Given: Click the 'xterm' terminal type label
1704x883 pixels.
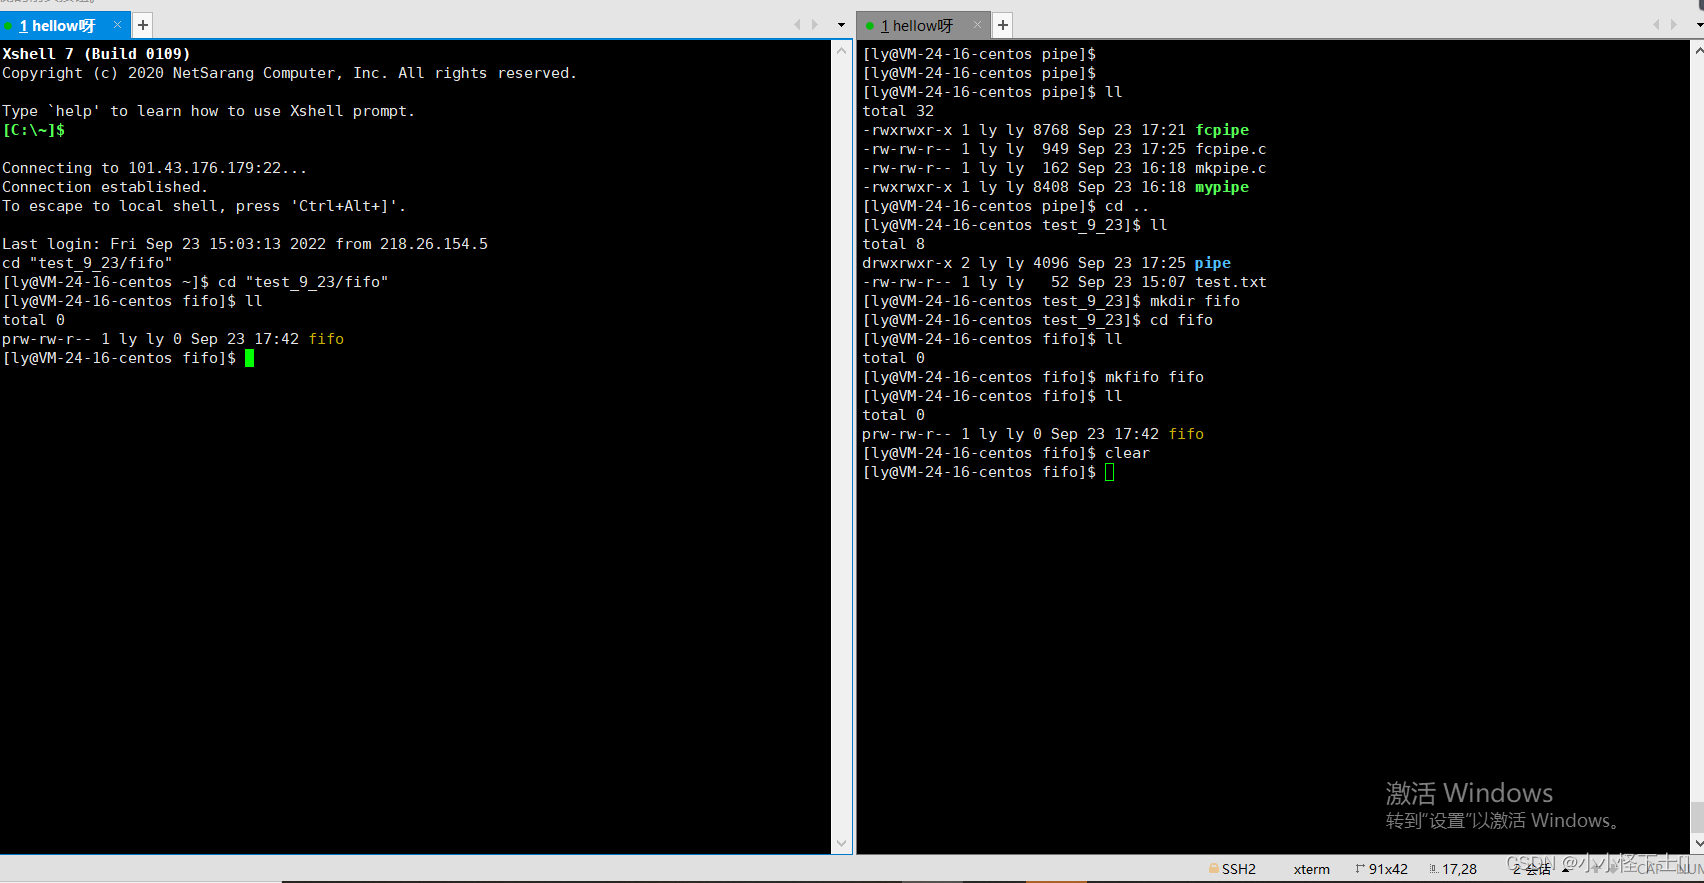Looking at the screenshot, I should pos(1311,869).
